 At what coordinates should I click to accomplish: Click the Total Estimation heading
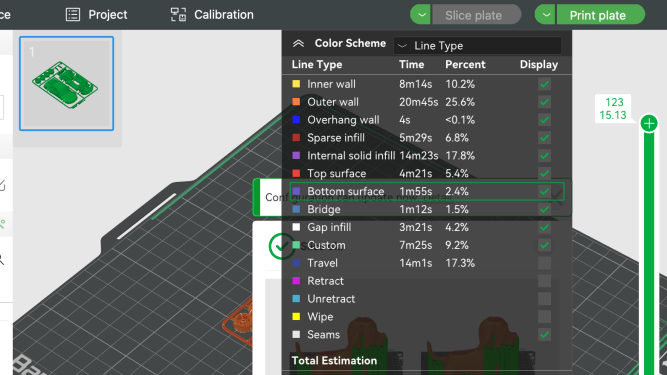point(334,361)
